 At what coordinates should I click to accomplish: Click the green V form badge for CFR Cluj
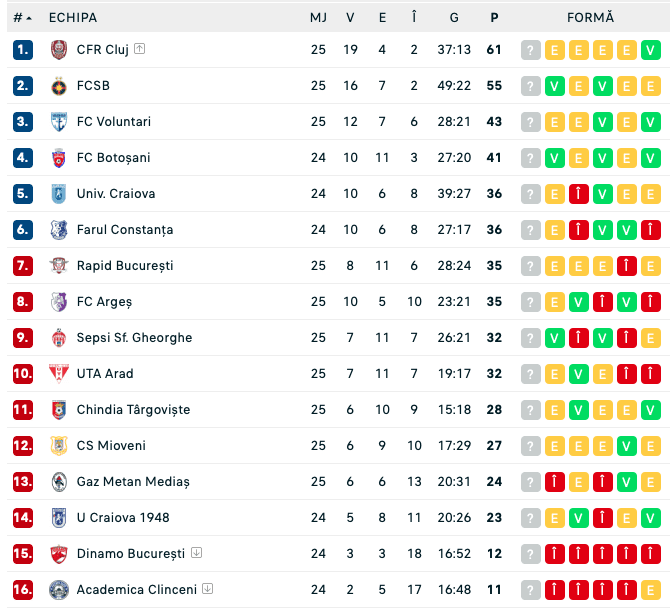point(650,50)
